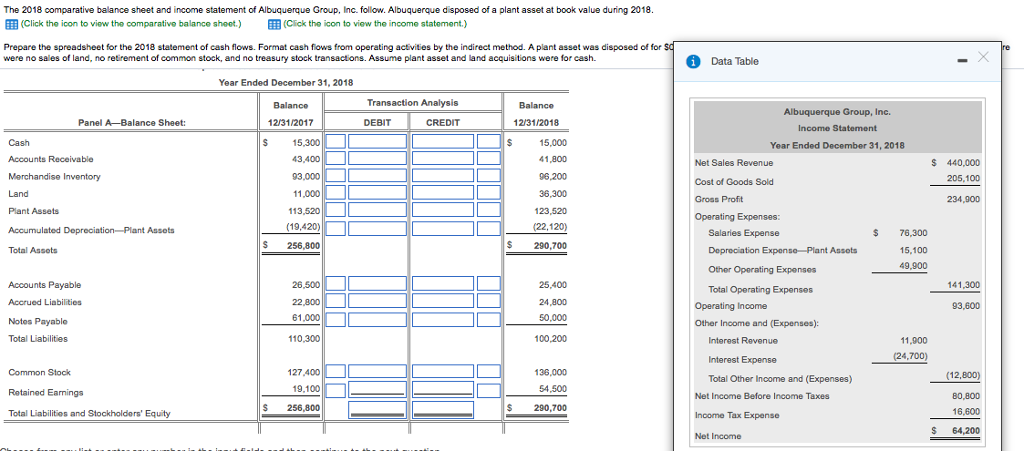Viewport: 1024px width, 451px height.
Task: Select Merchandise Inventory debit amount field
Action: tap(378, 175)
